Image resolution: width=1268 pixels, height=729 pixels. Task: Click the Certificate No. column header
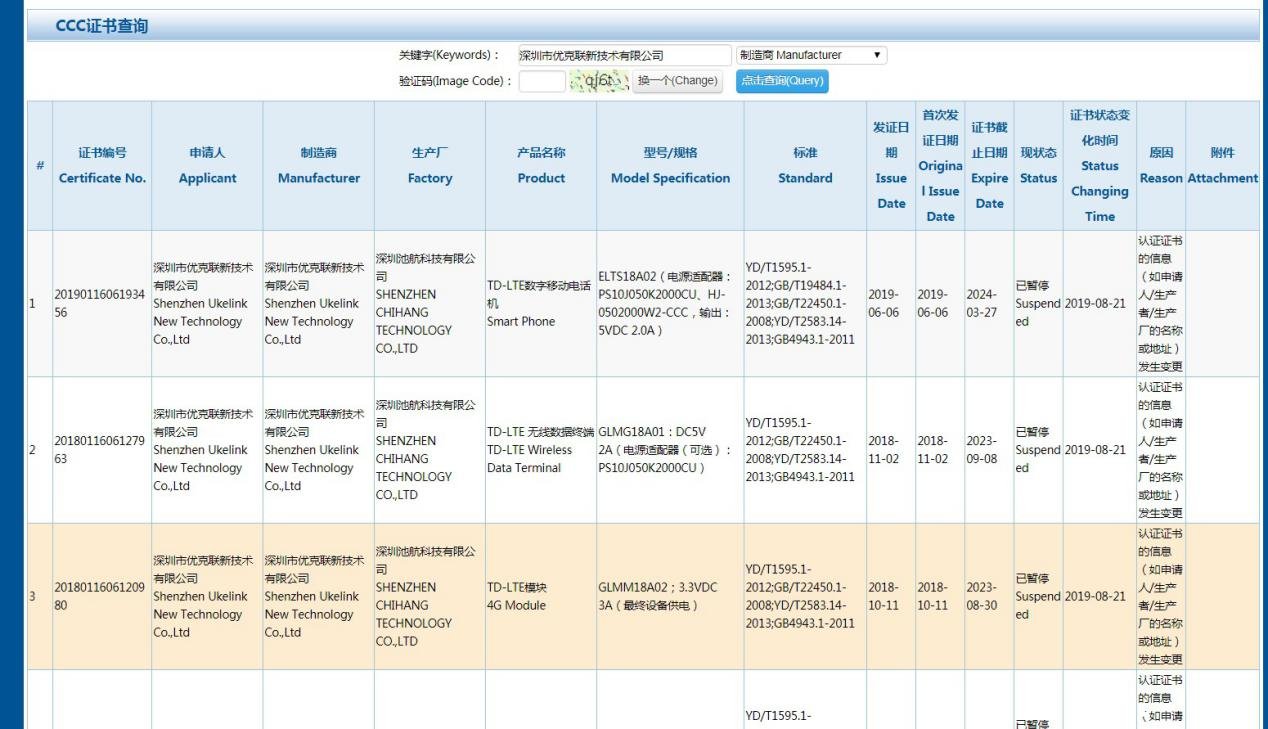click(102, 166)
